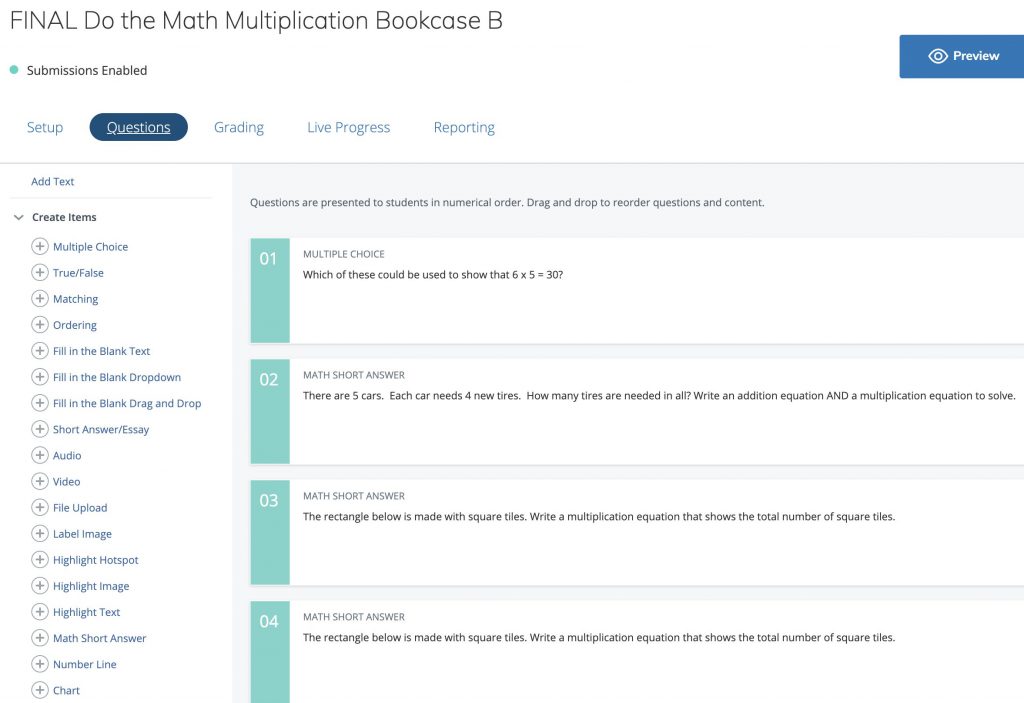Click the plus icon beside Matching
Viewport: 1024px width, 703px height.
pos(40,299)
